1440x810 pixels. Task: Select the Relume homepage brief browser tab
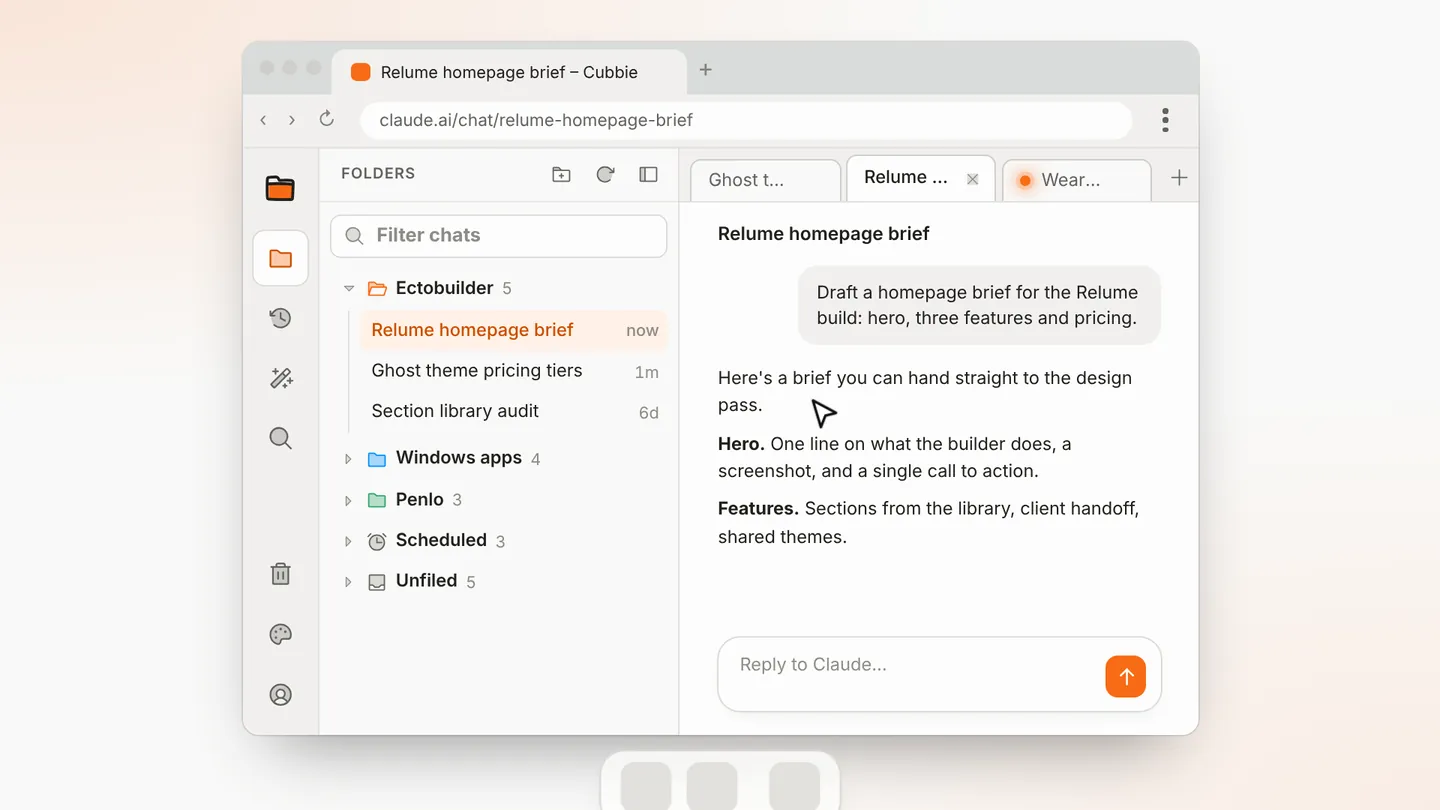(x=509, y=72)
